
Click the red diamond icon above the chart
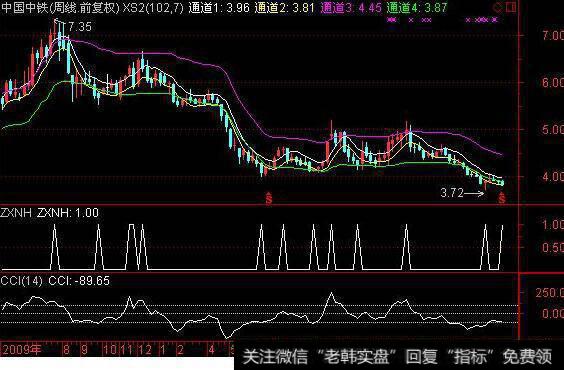tap(498, 7)
